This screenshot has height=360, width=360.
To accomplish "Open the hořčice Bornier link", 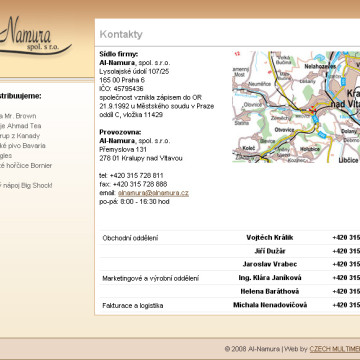I will (x=26, y=166).
